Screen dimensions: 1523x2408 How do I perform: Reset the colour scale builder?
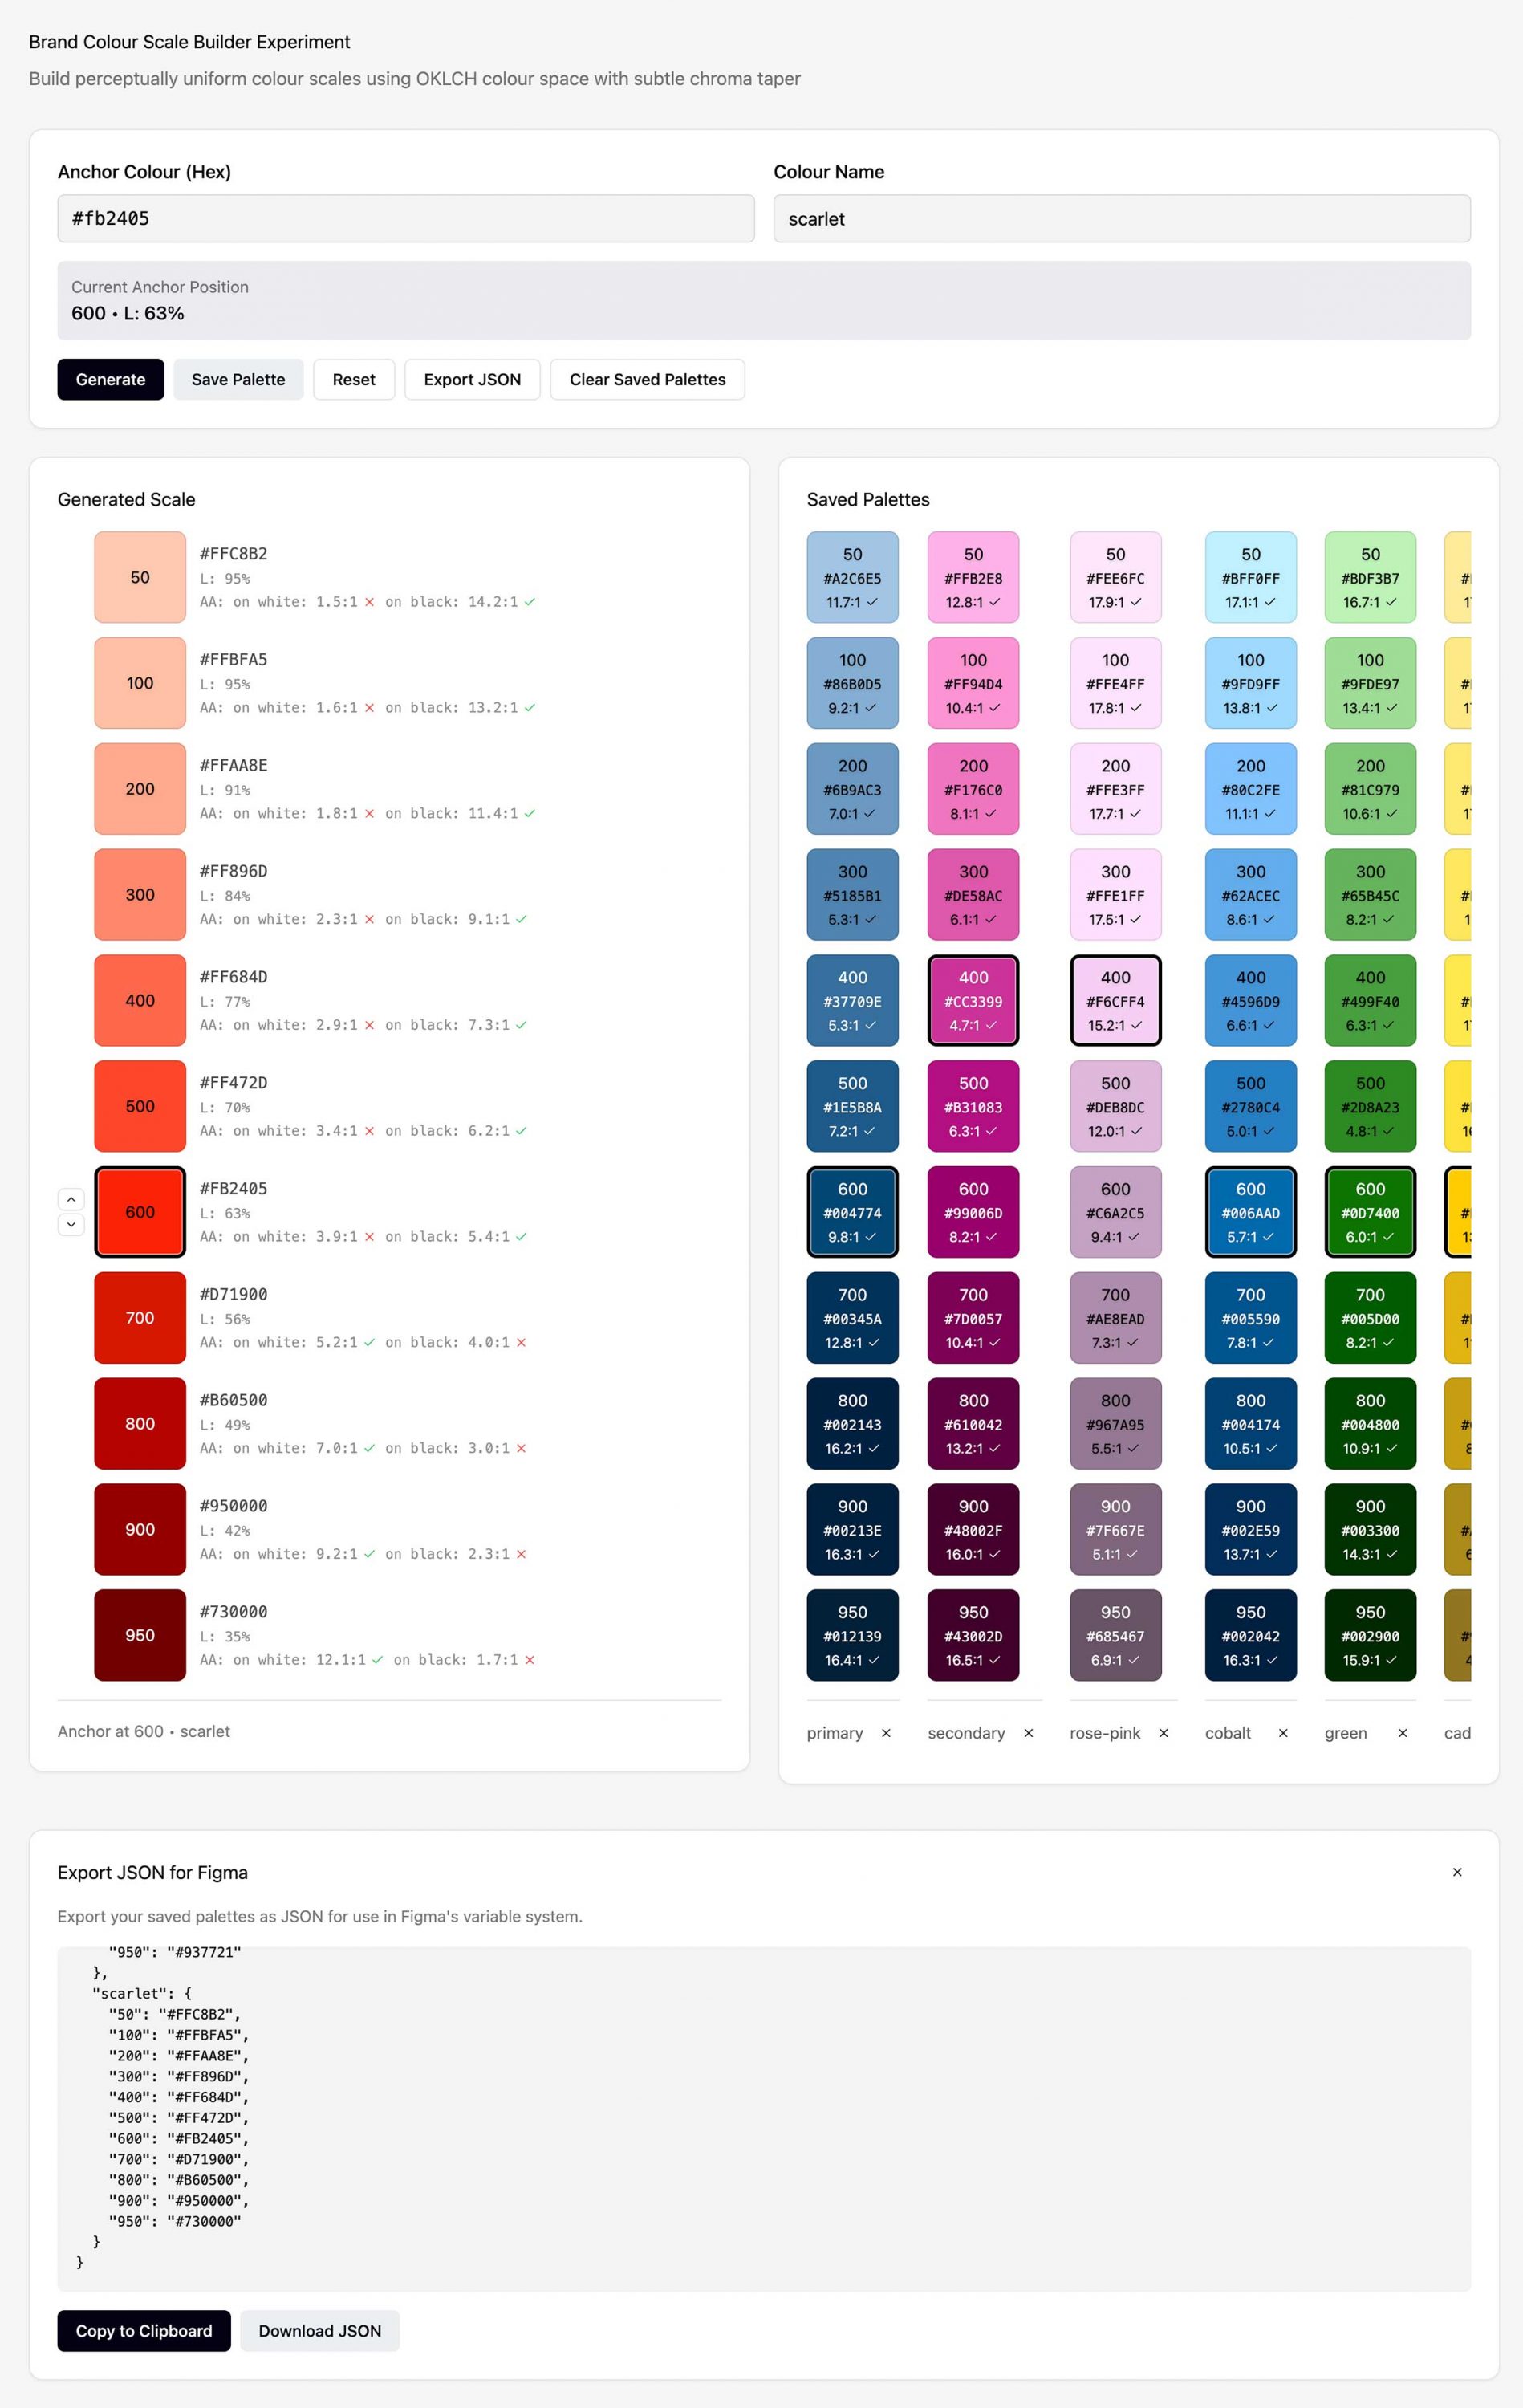353,379
